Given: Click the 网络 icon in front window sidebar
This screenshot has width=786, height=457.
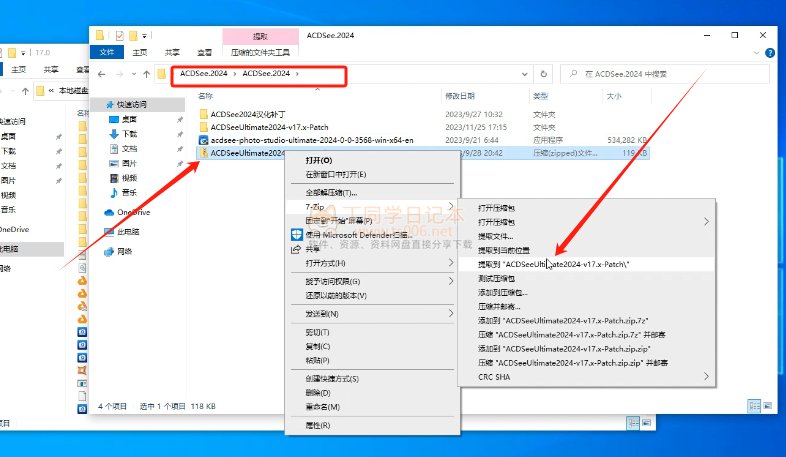Looking at the screenshot, I should point(109,252).
